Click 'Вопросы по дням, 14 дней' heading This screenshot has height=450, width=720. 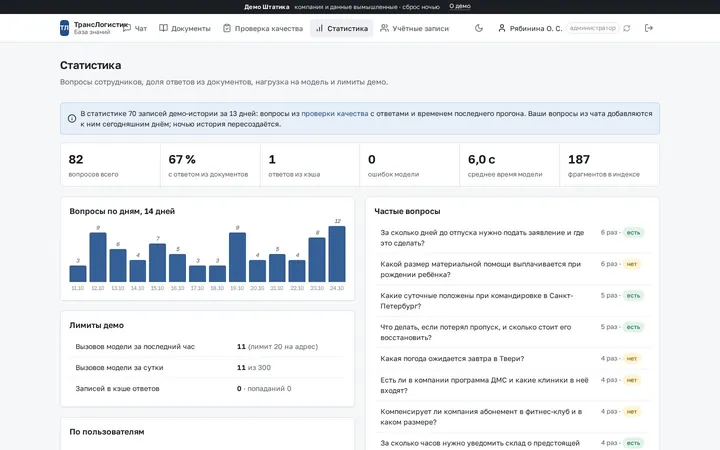(122, 211)
